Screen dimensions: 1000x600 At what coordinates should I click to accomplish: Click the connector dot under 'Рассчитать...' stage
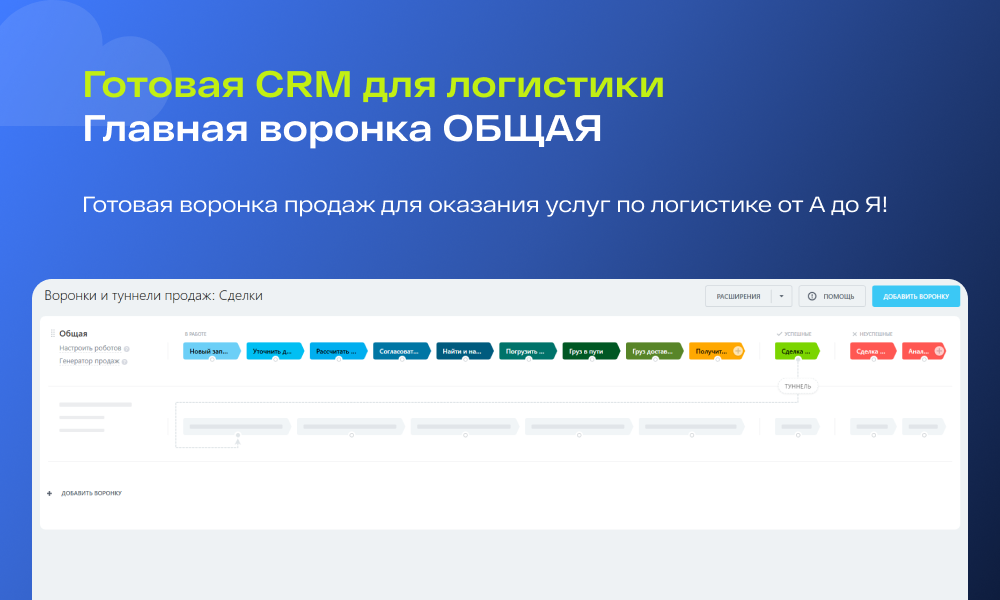tap(338, 360)
